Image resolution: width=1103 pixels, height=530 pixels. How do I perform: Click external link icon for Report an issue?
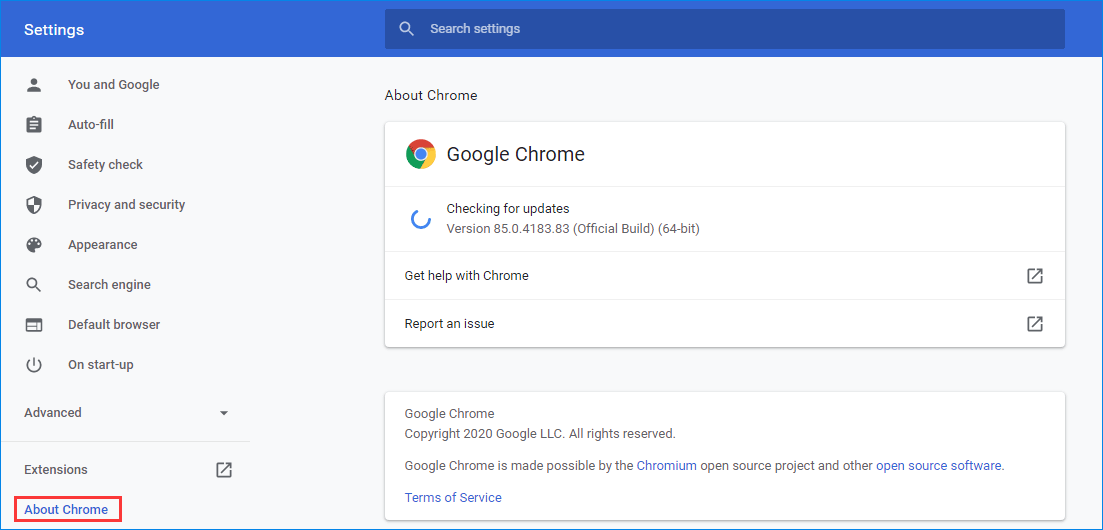(x=1035, y=324)
